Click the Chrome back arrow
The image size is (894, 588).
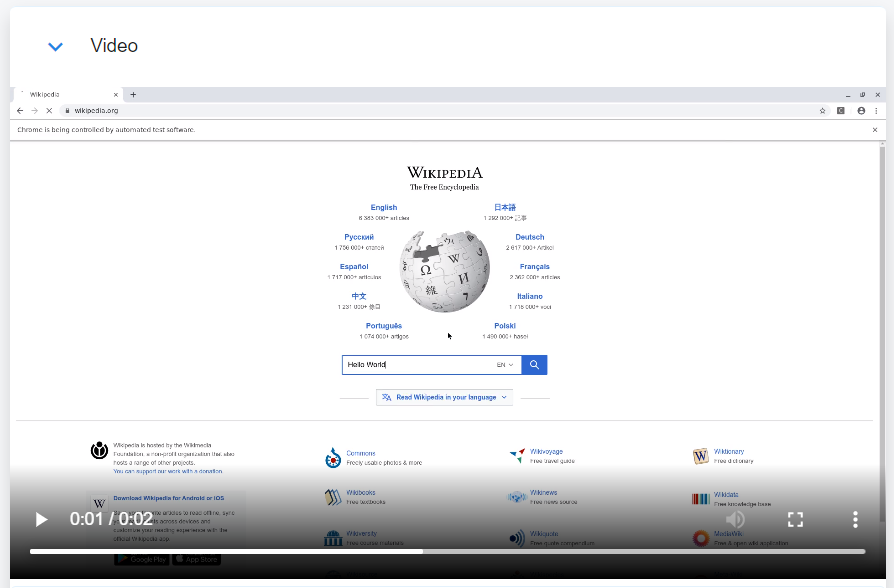tap(20, 111)
